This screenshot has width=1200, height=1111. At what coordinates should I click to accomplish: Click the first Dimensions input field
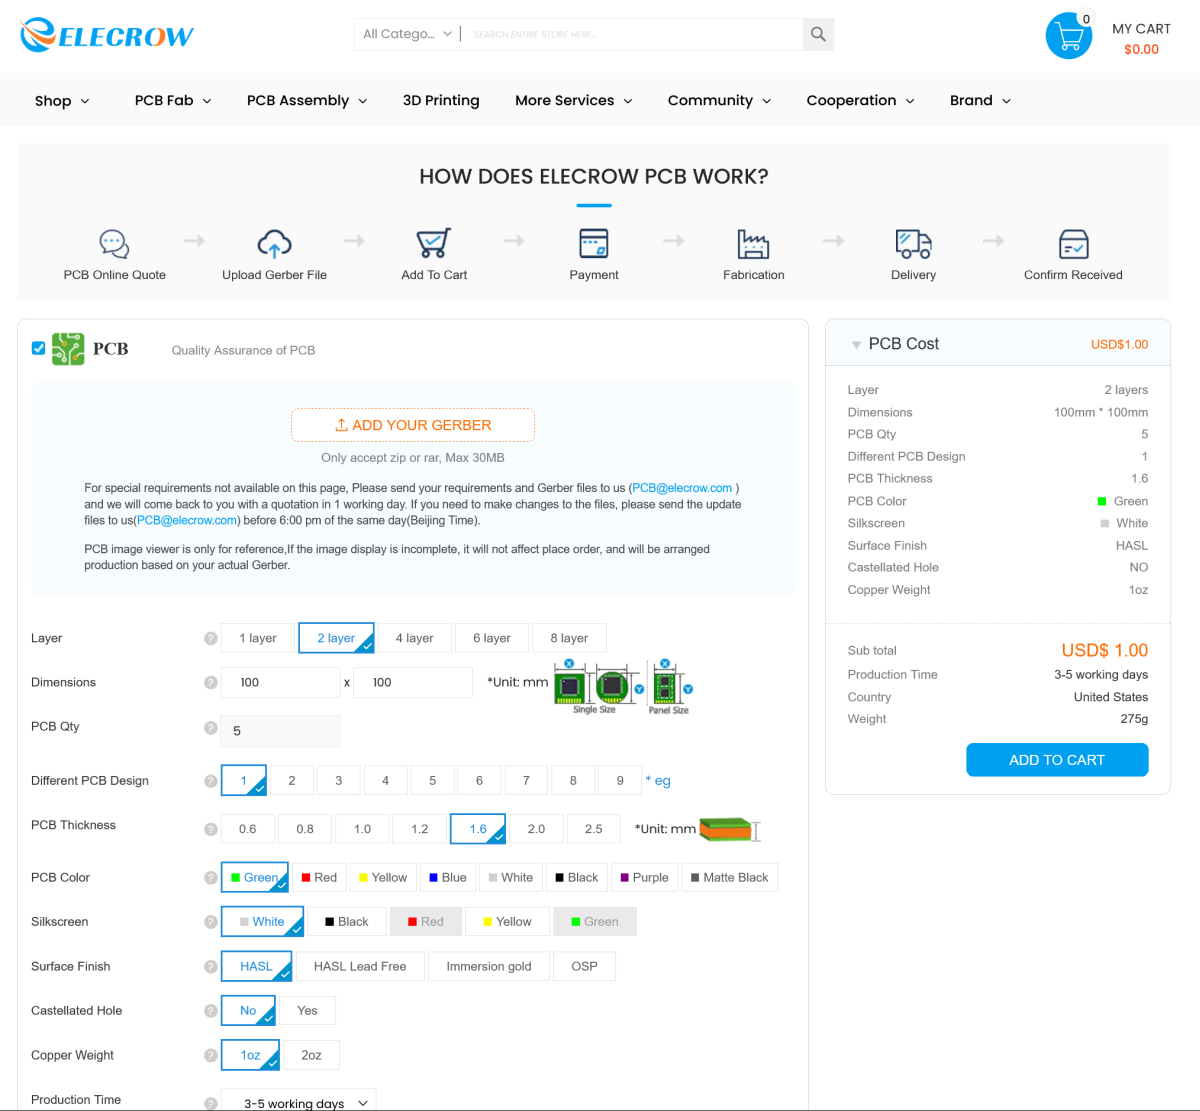click(281, 683)
